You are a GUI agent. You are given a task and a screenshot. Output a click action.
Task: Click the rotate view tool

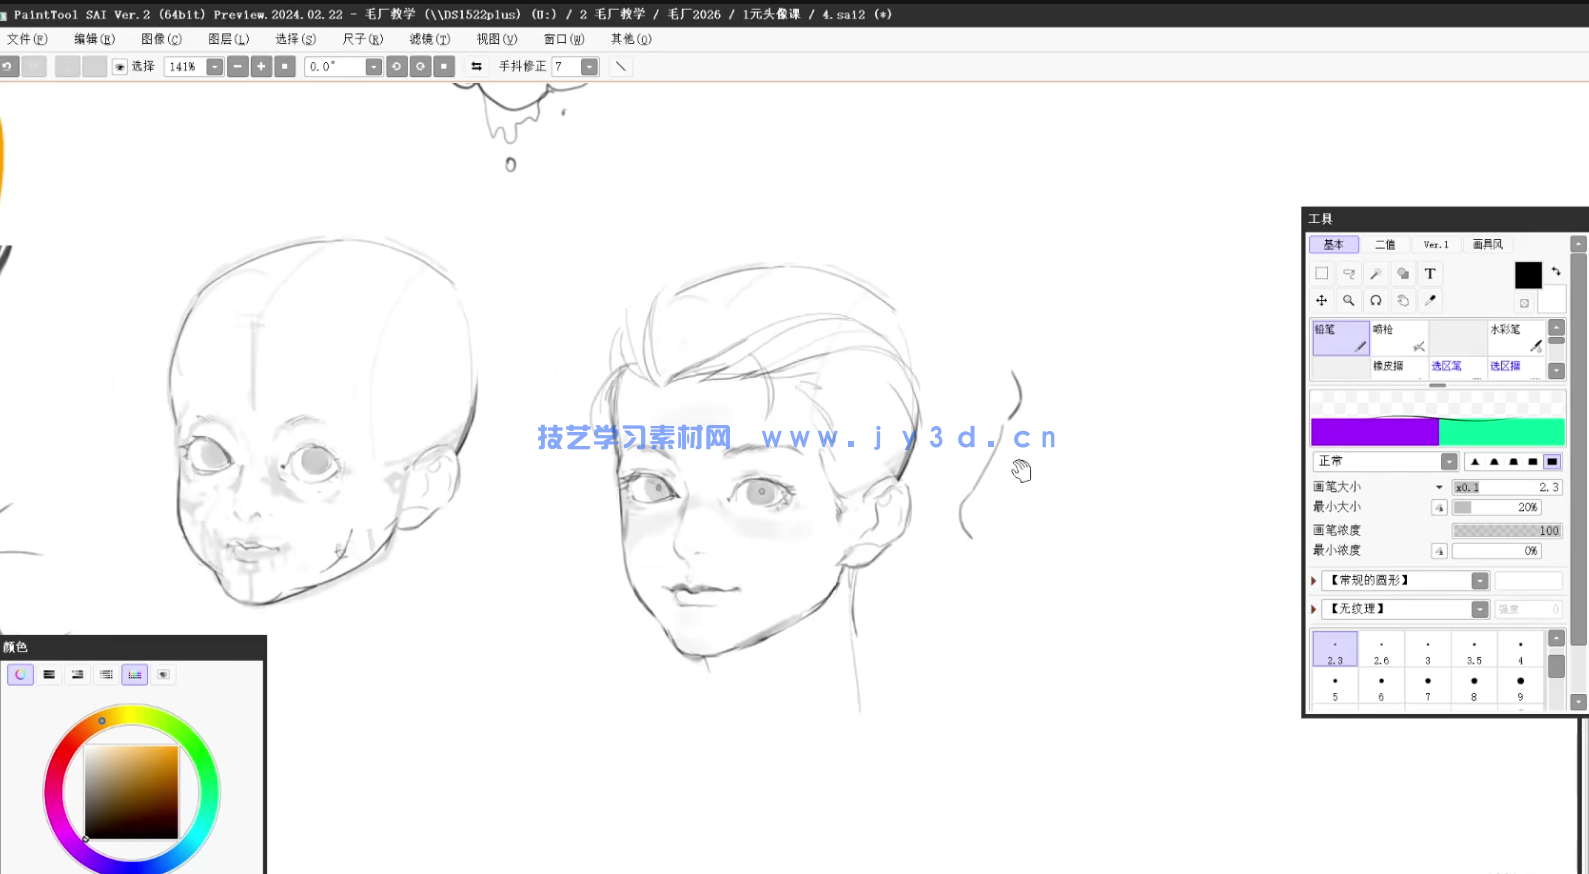click(1376, 300)
